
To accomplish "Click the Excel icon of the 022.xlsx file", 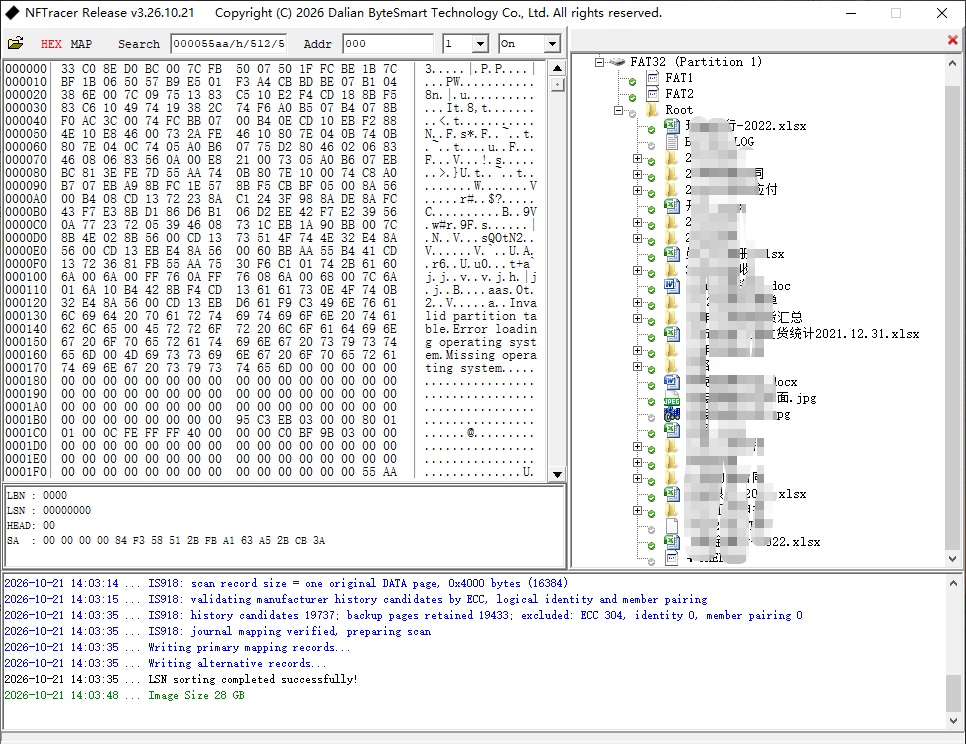I will pyautogui.click(x=672, y=542).
